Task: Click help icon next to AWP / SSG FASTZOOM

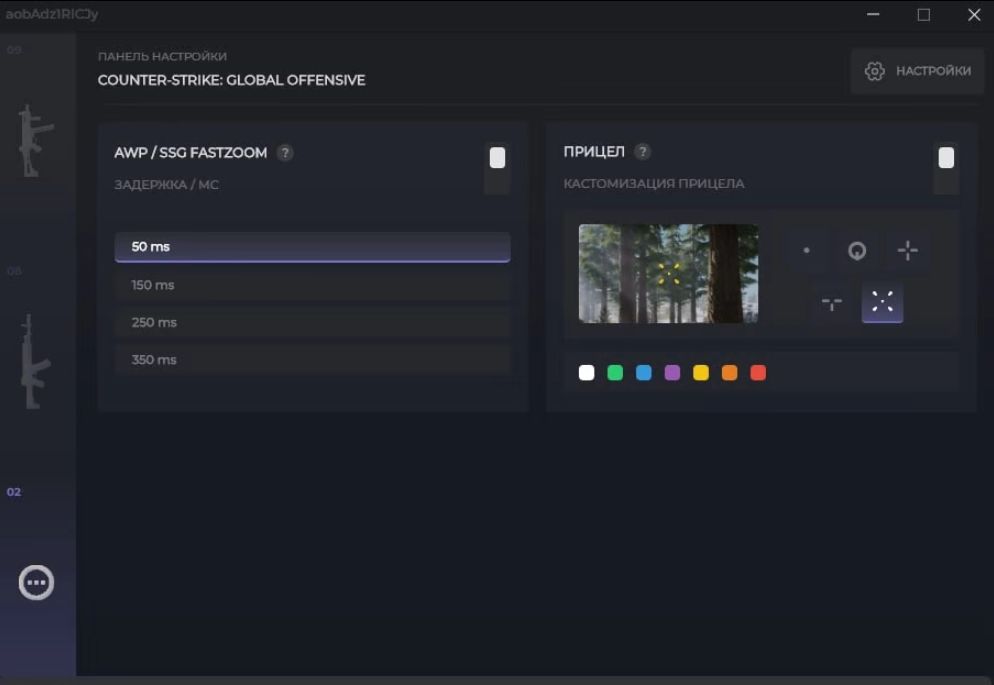Action: click(x=285, y=153)
